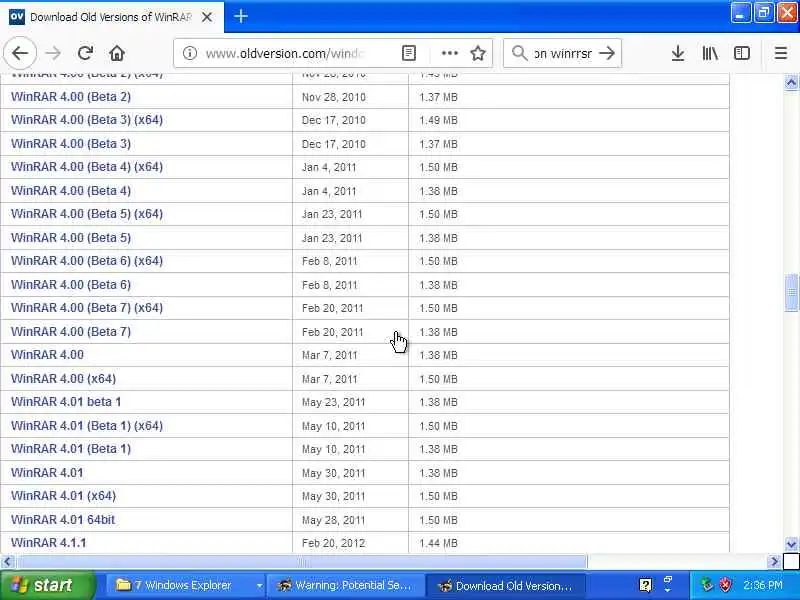
Task: Click the horizontal scrollbar thumb
Action: pos(301,562)
